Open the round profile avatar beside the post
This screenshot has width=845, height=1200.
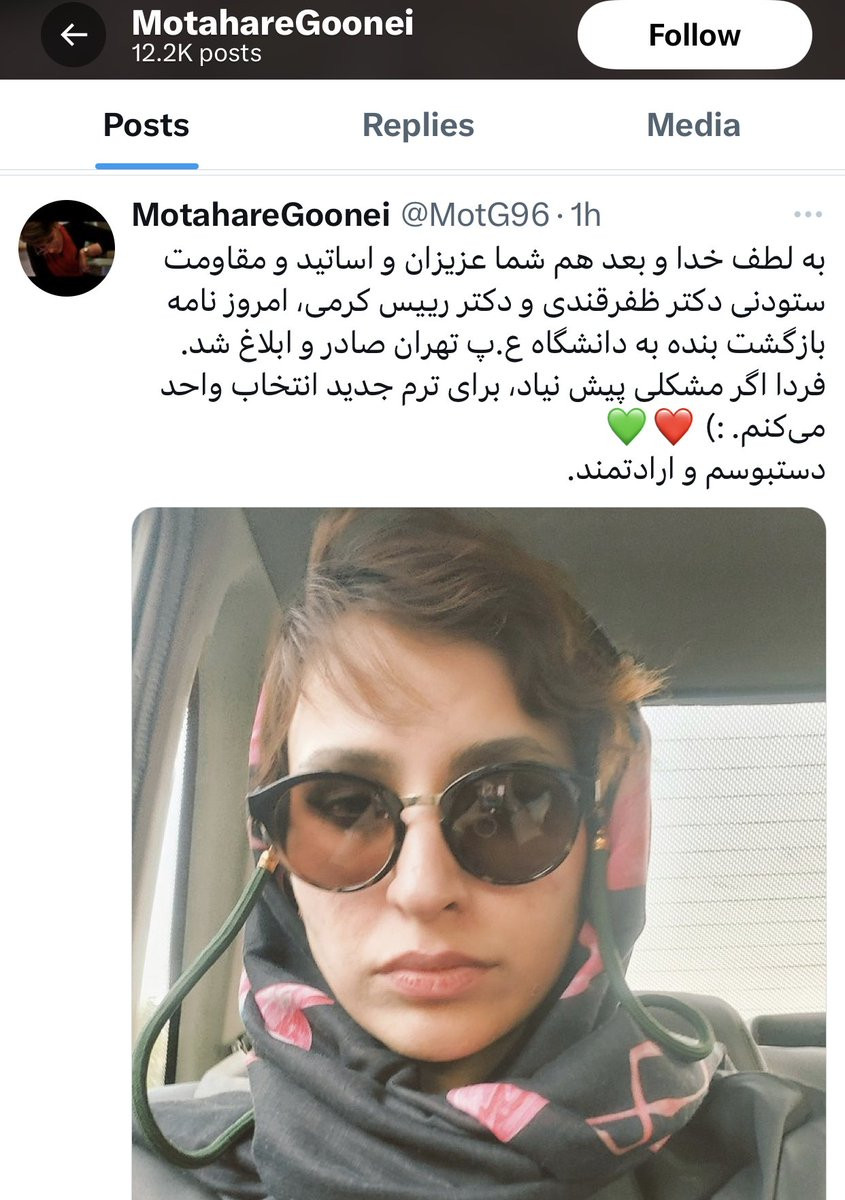click(x=68, y=248)
